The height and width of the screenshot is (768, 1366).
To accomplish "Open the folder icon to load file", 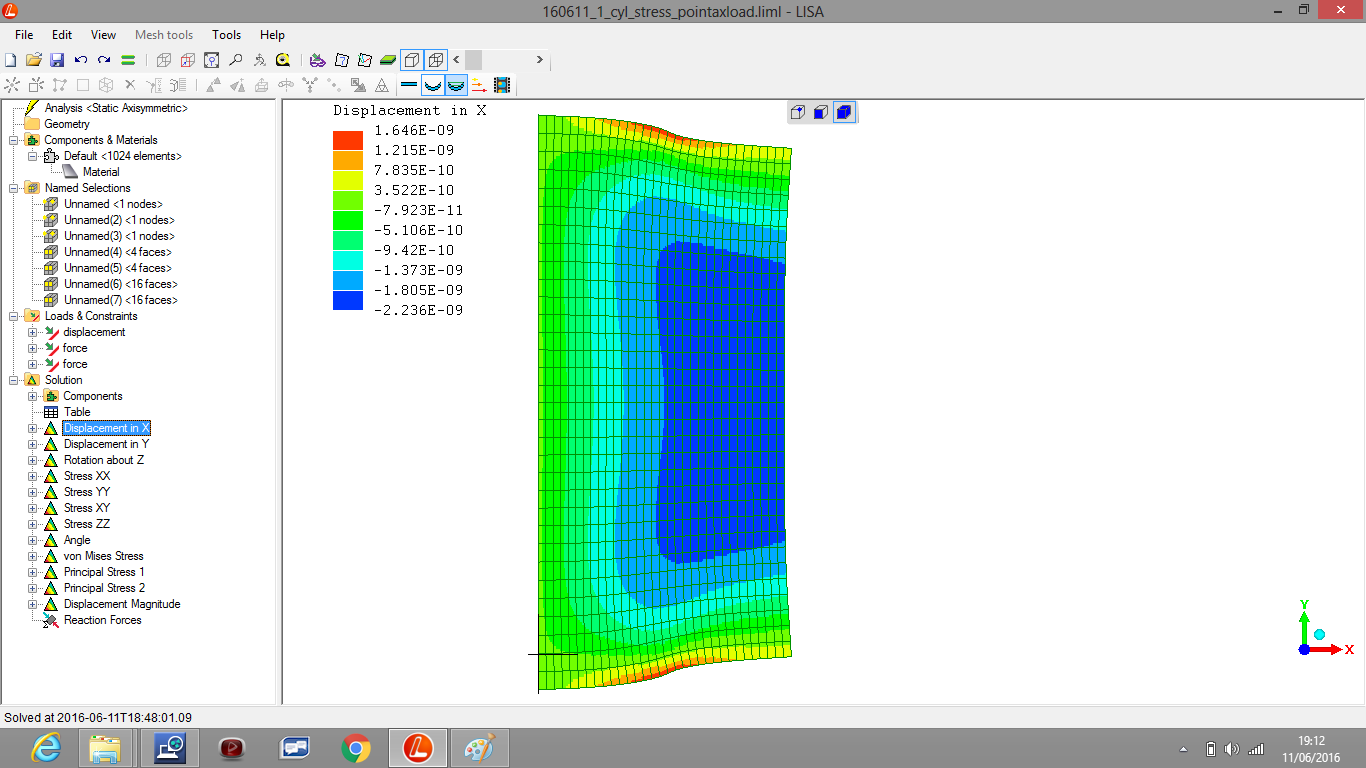I will click(x=34, y=60).
